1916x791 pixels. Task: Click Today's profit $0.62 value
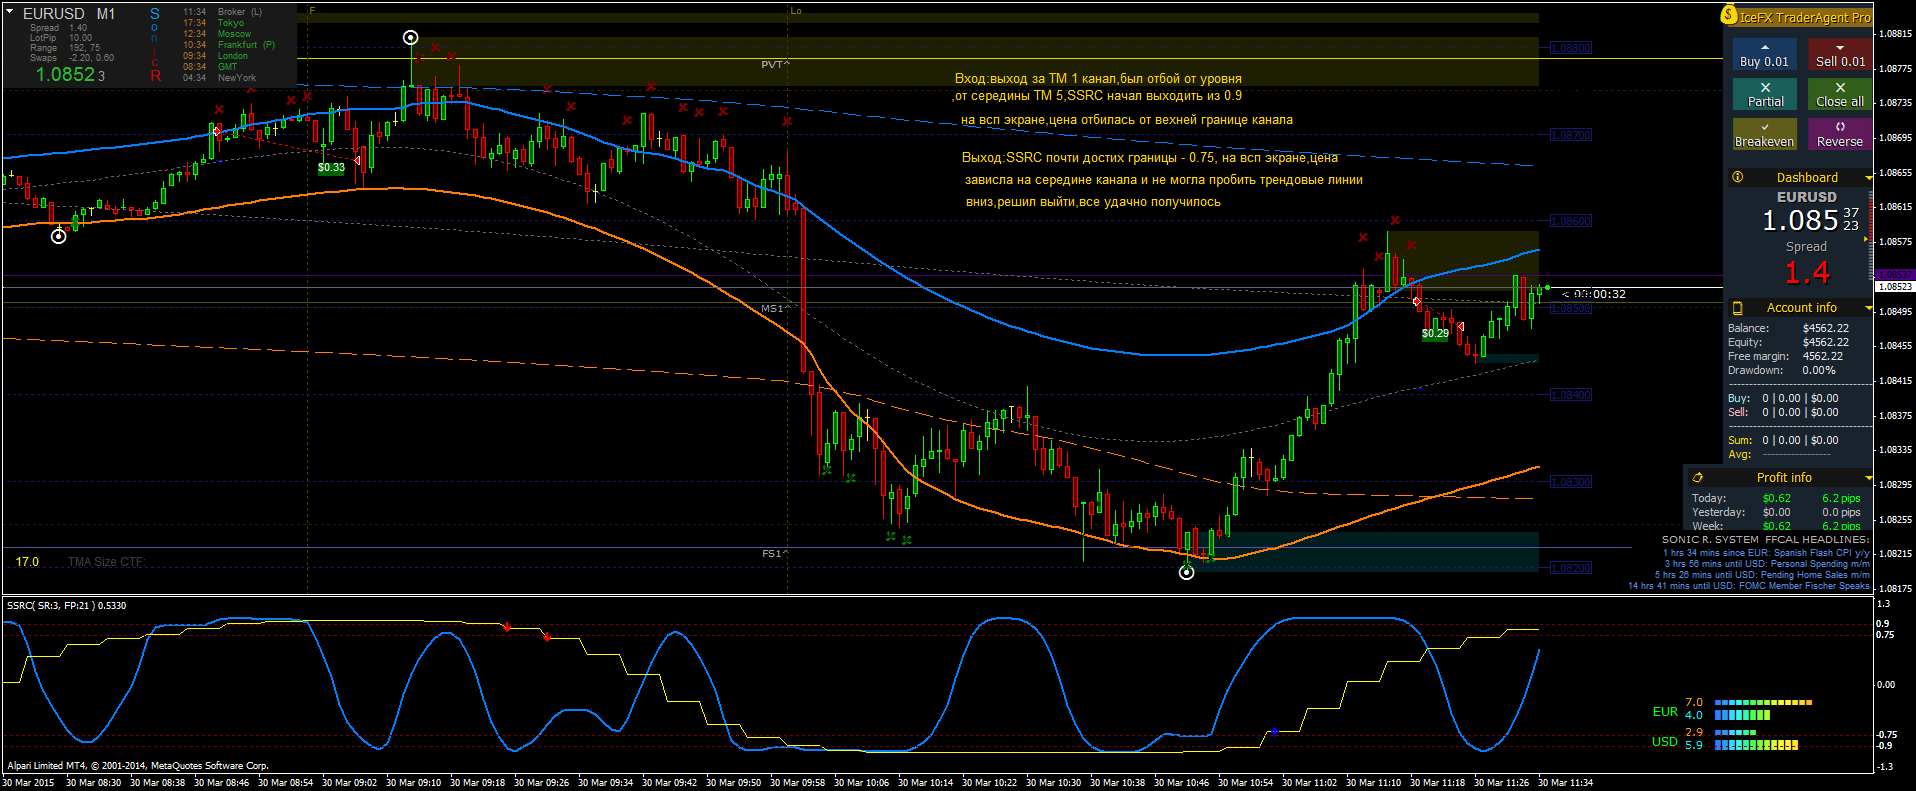(x=1777, y=498)
